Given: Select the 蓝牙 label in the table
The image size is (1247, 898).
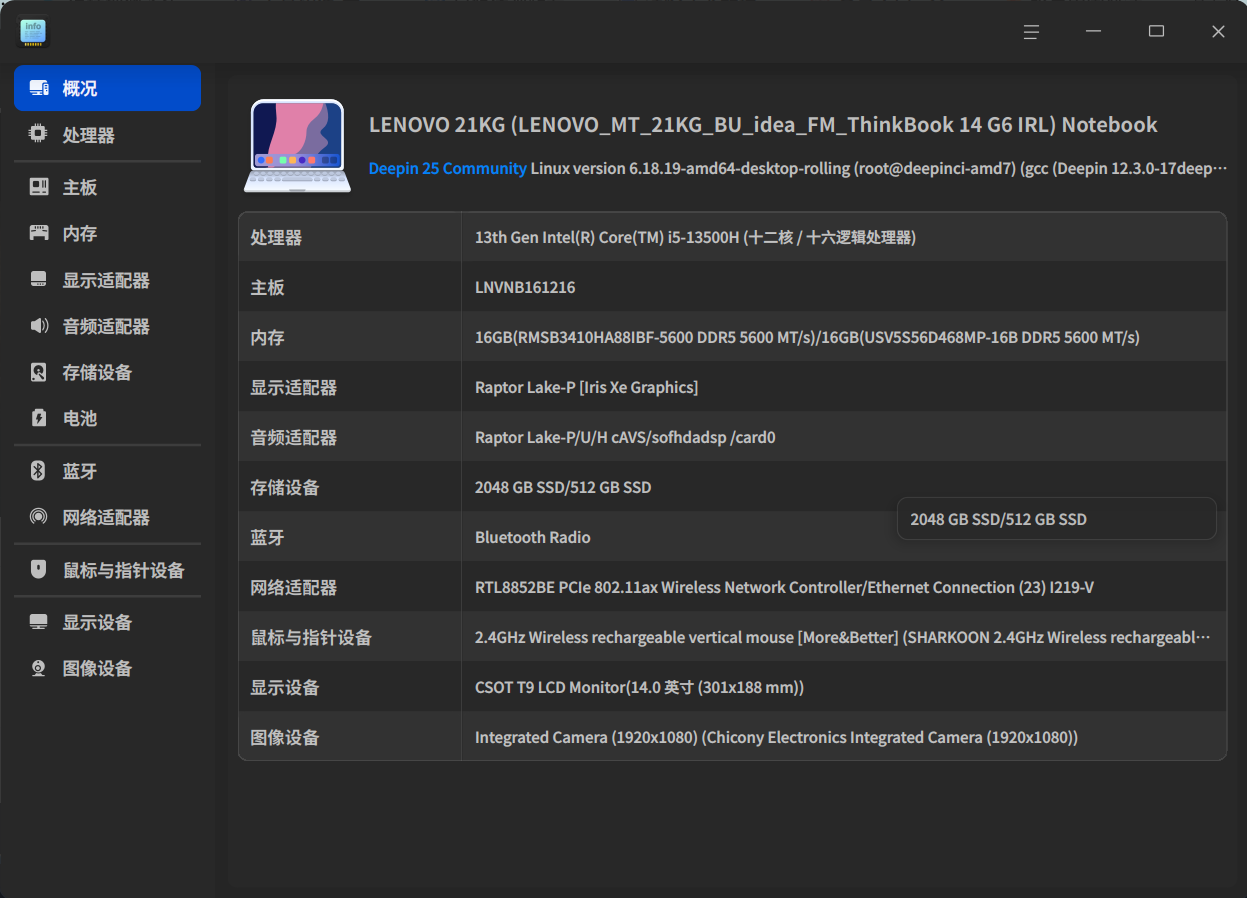Looking at the screenshot, I should (x=267, y=537).
